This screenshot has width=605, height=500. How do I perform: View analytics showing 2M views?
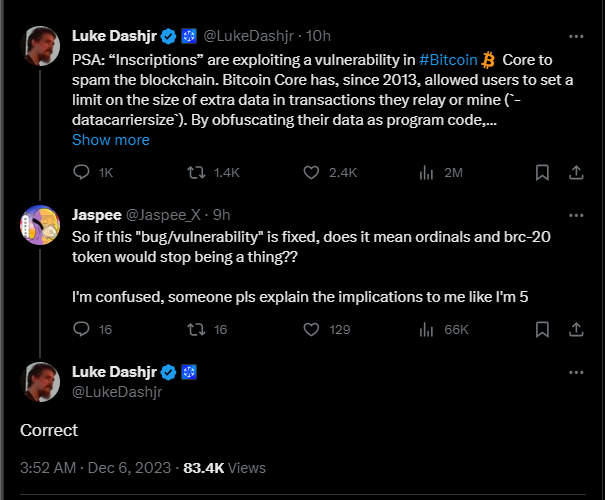tap(425, 172)
